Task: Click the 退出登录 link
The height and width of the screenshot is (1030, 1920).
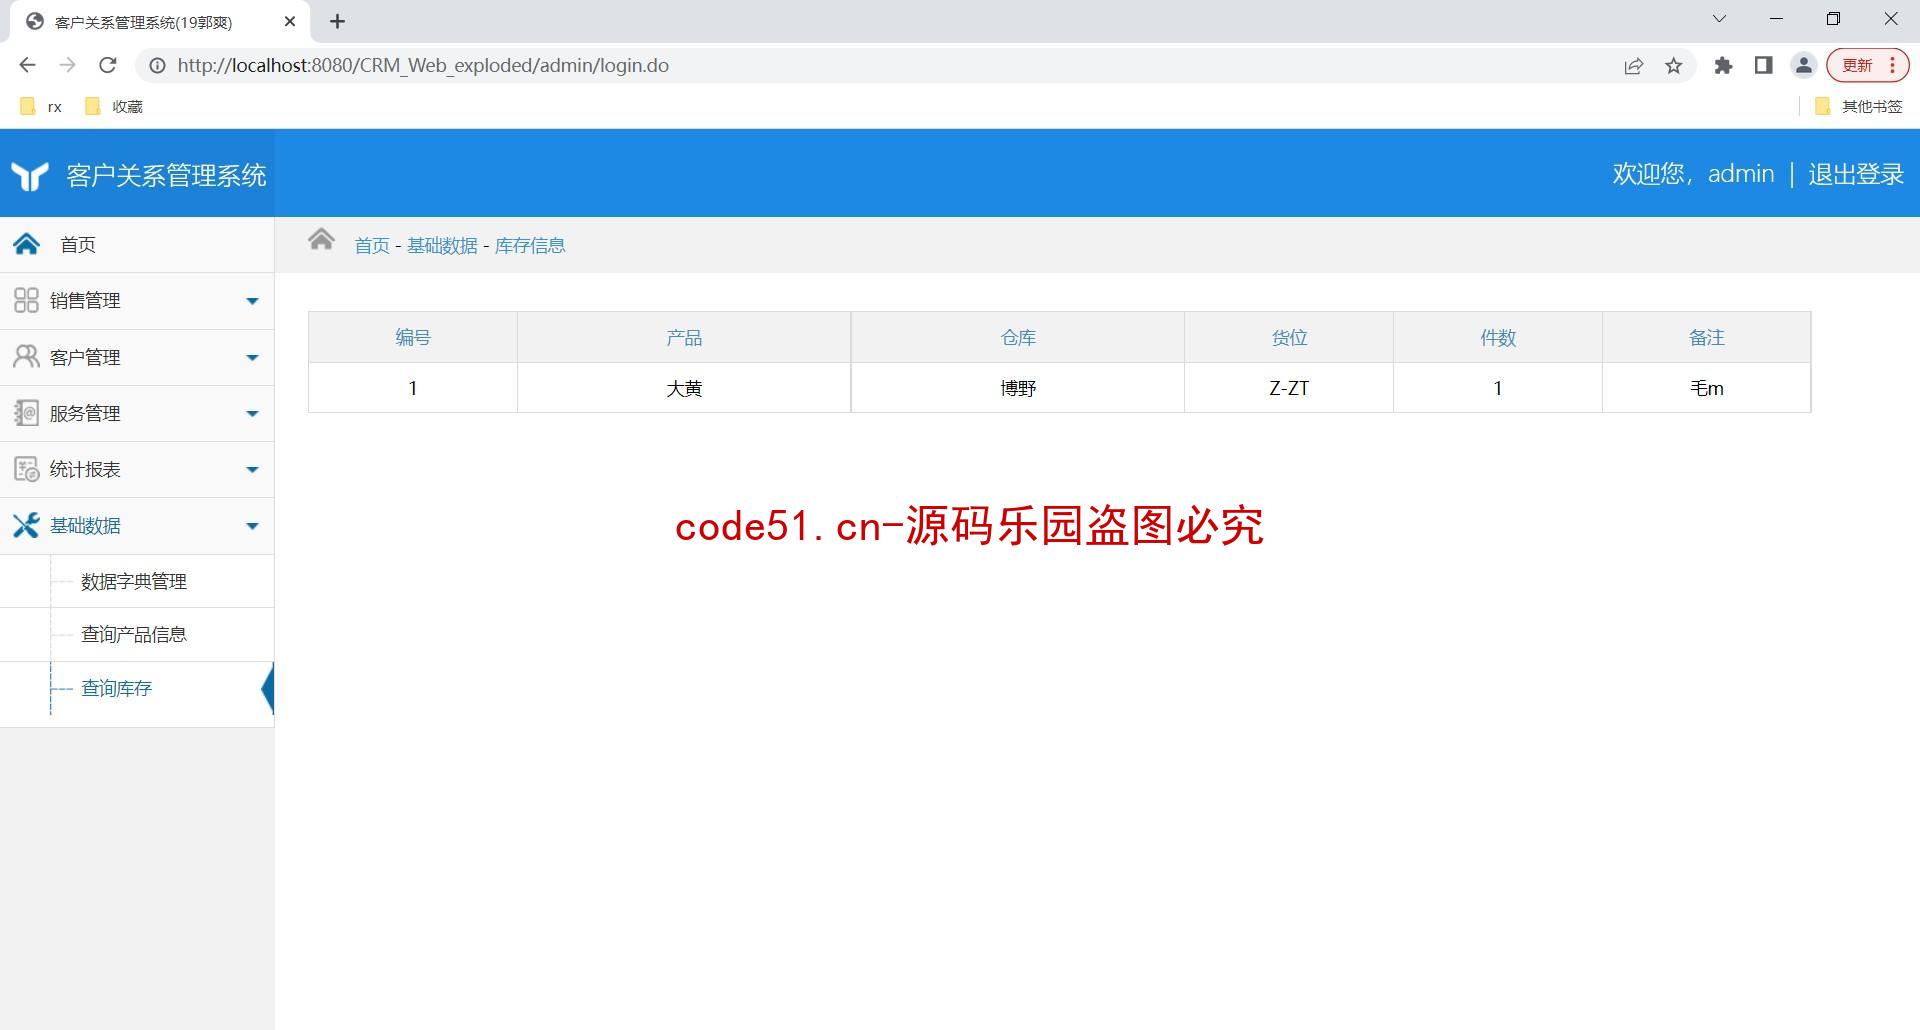Action: 1855,174
